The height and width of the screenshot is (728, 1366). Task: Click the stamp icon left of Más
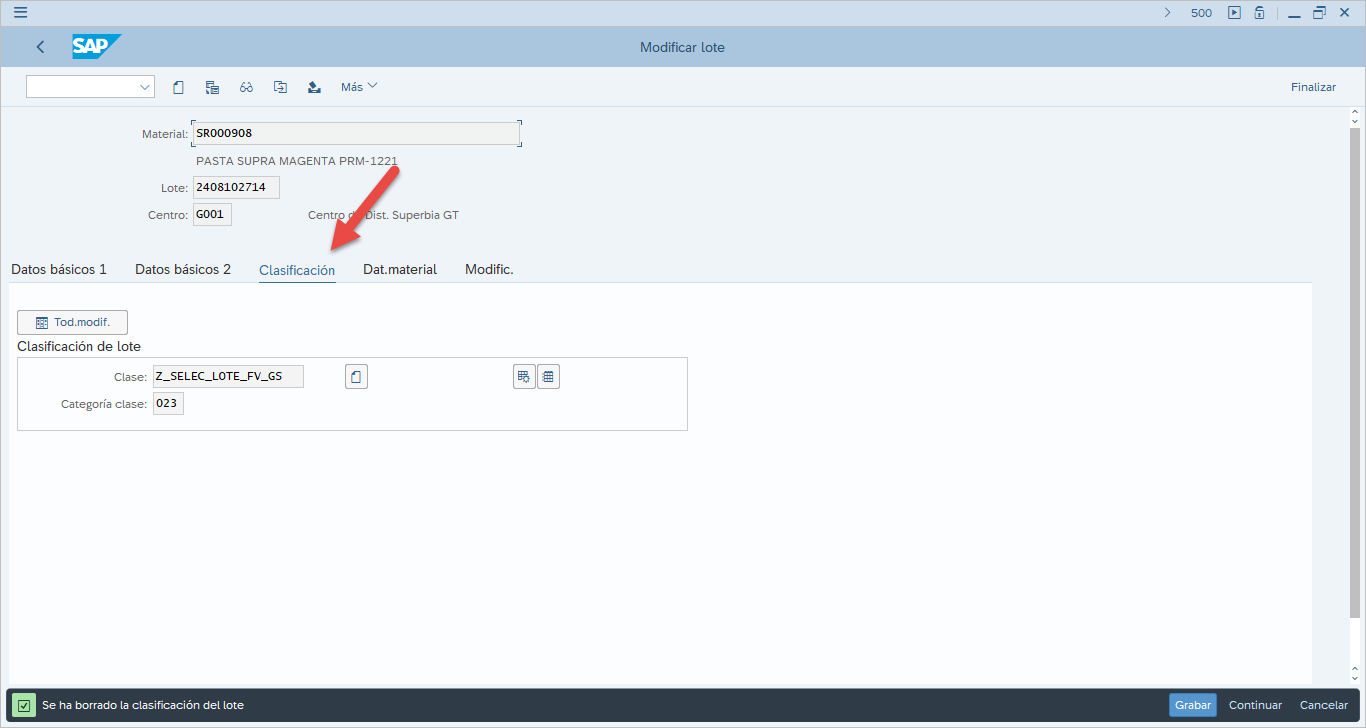[x=314, y=87]
